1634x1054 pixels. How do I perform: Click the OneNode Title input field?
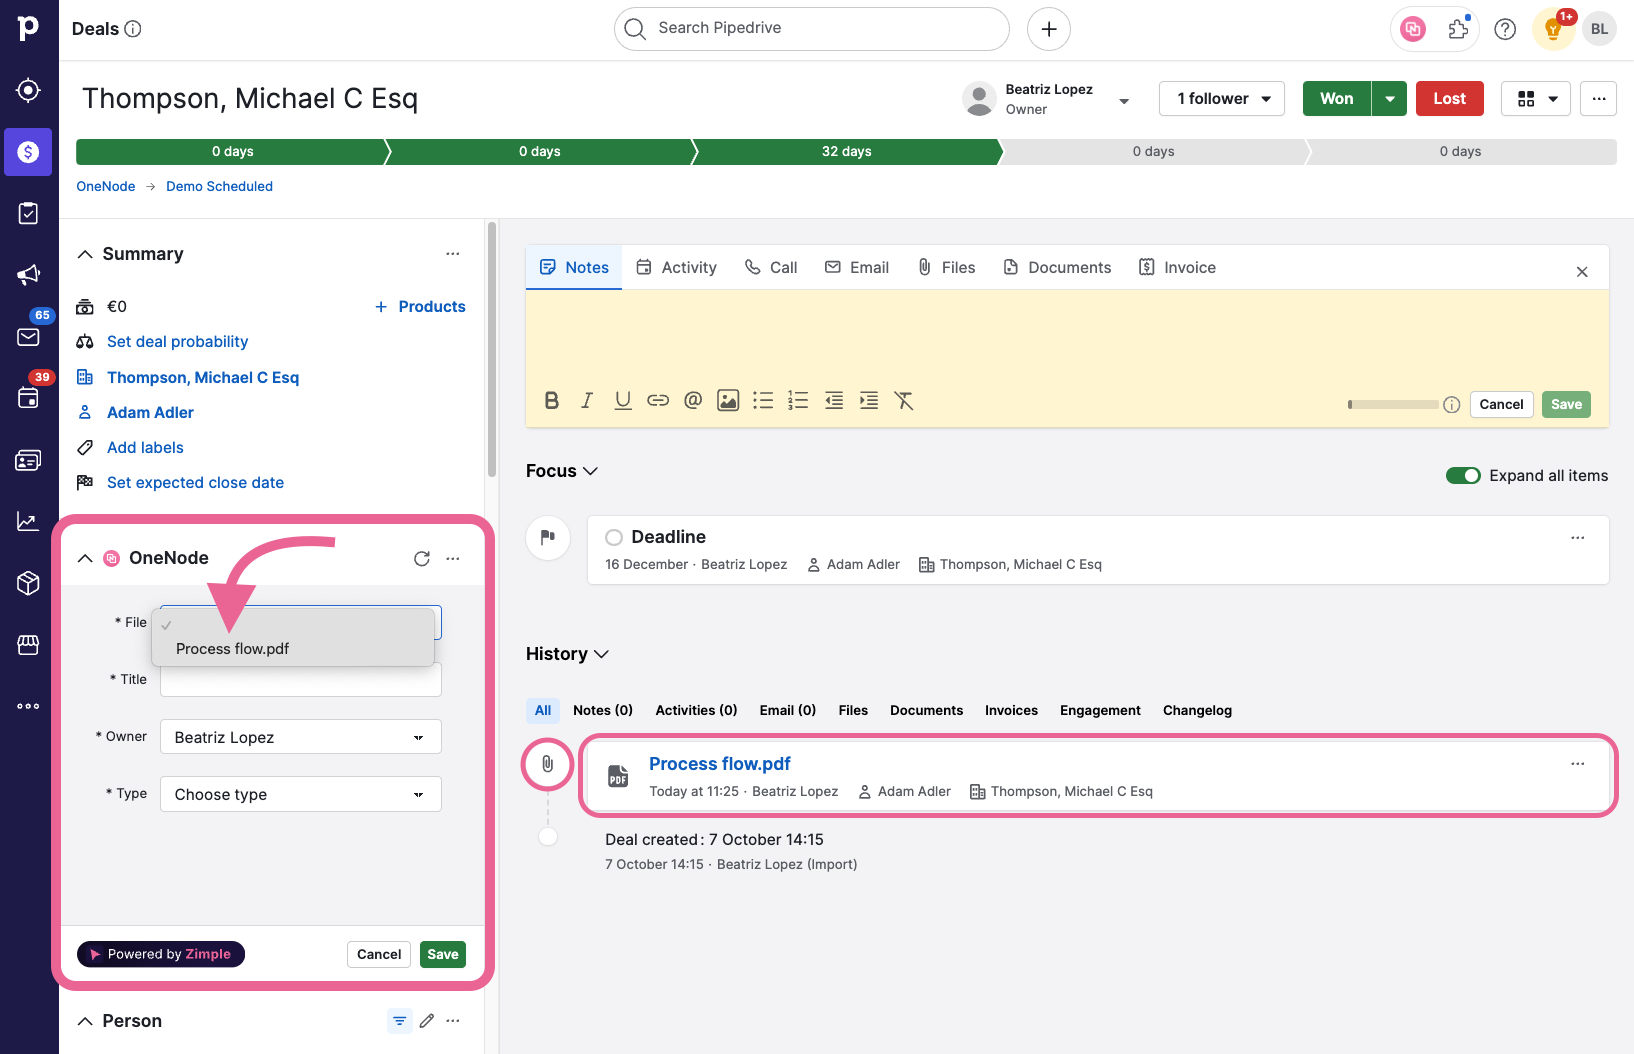tap(301, 680)
